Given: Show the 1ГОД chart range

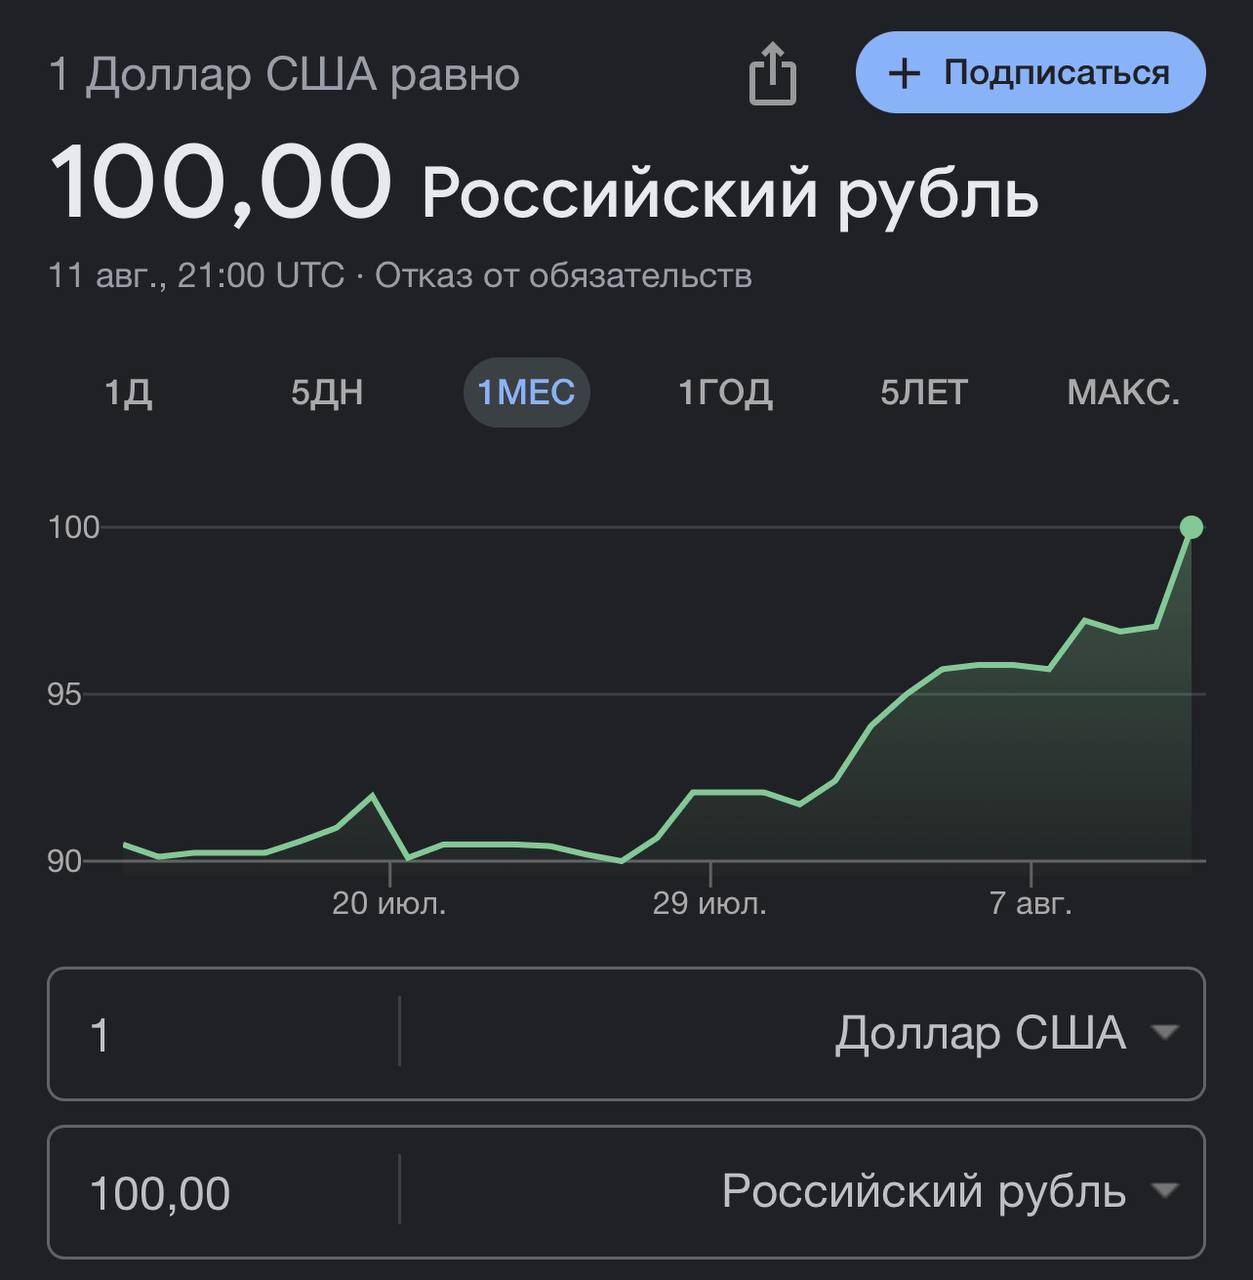Looking at the screenshot, I should tap(725, 392).
